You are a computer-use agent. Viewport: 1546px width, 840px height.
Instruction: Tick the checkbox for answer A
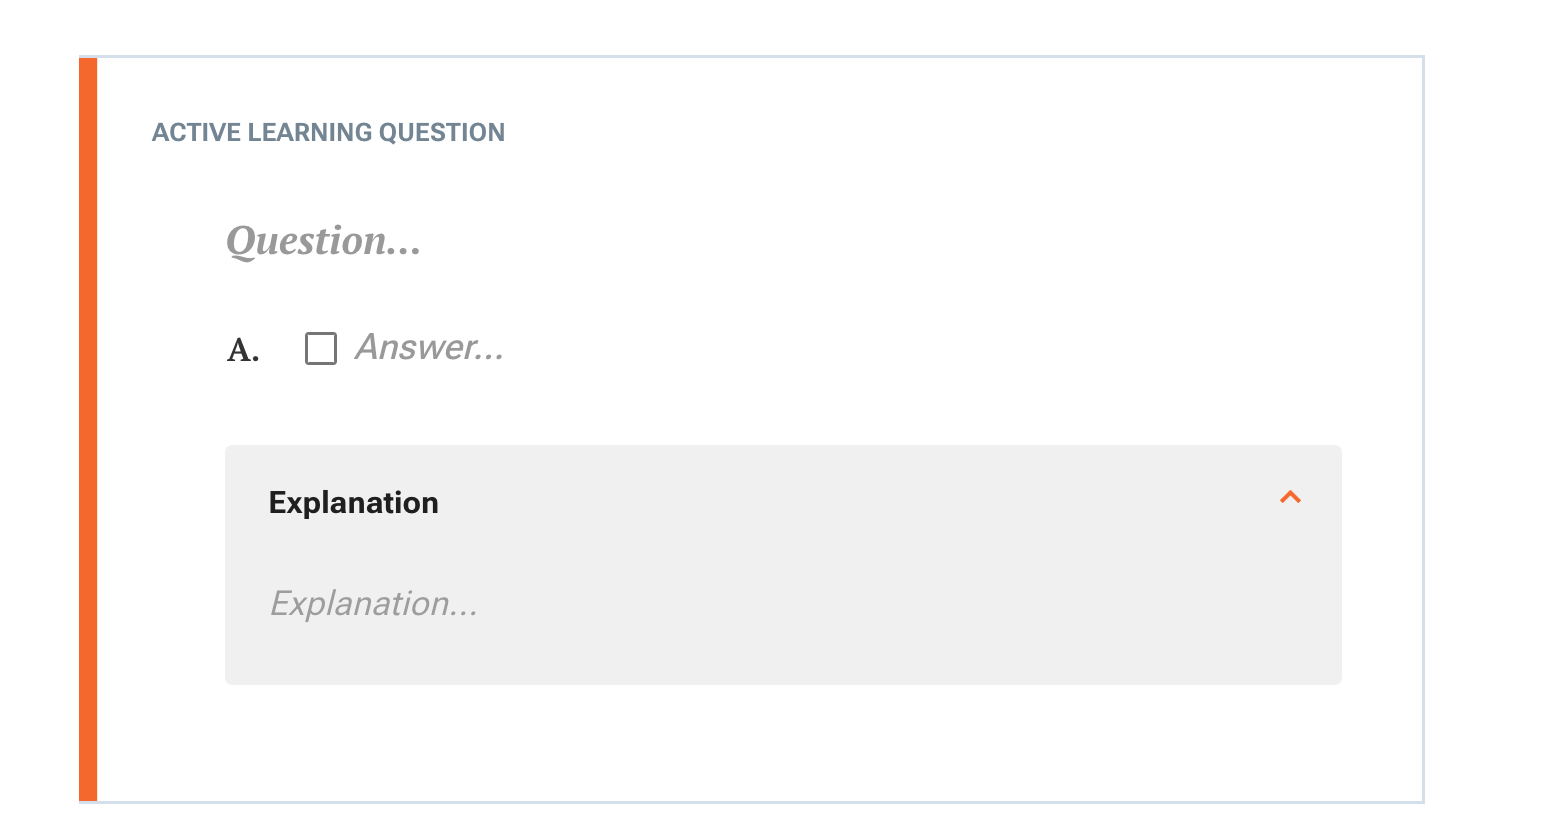click(x=321, y=349)
